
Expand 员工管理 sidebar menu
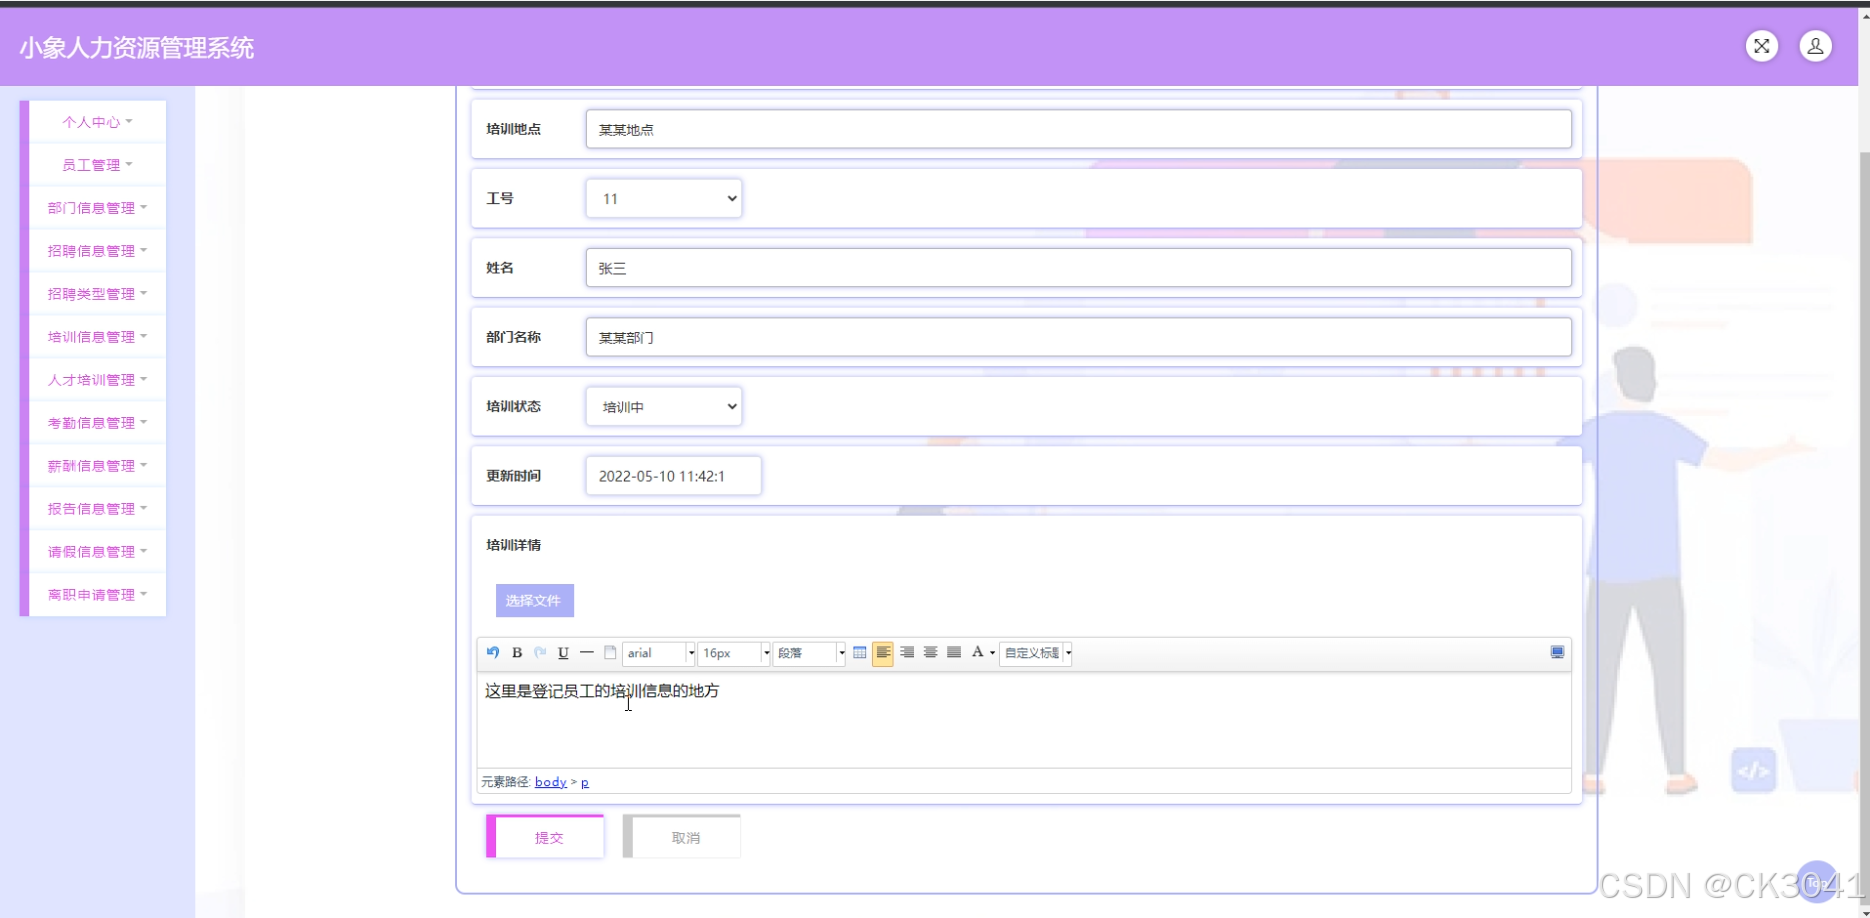[x=97, y=165]
